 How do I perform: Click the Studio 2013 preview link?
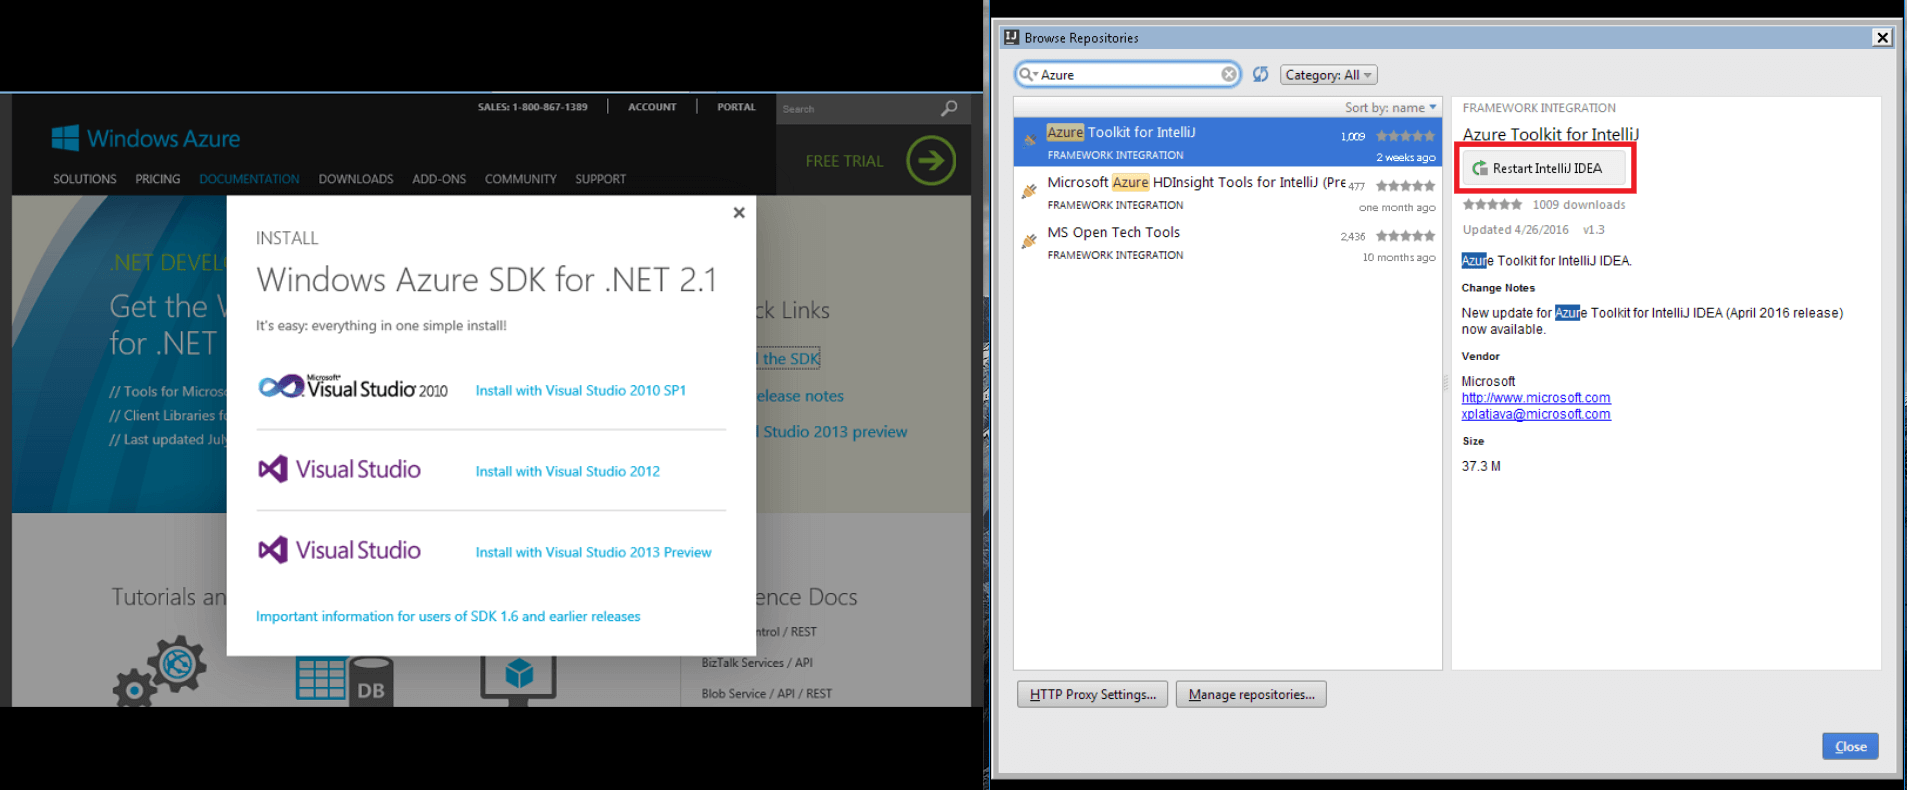834,432
